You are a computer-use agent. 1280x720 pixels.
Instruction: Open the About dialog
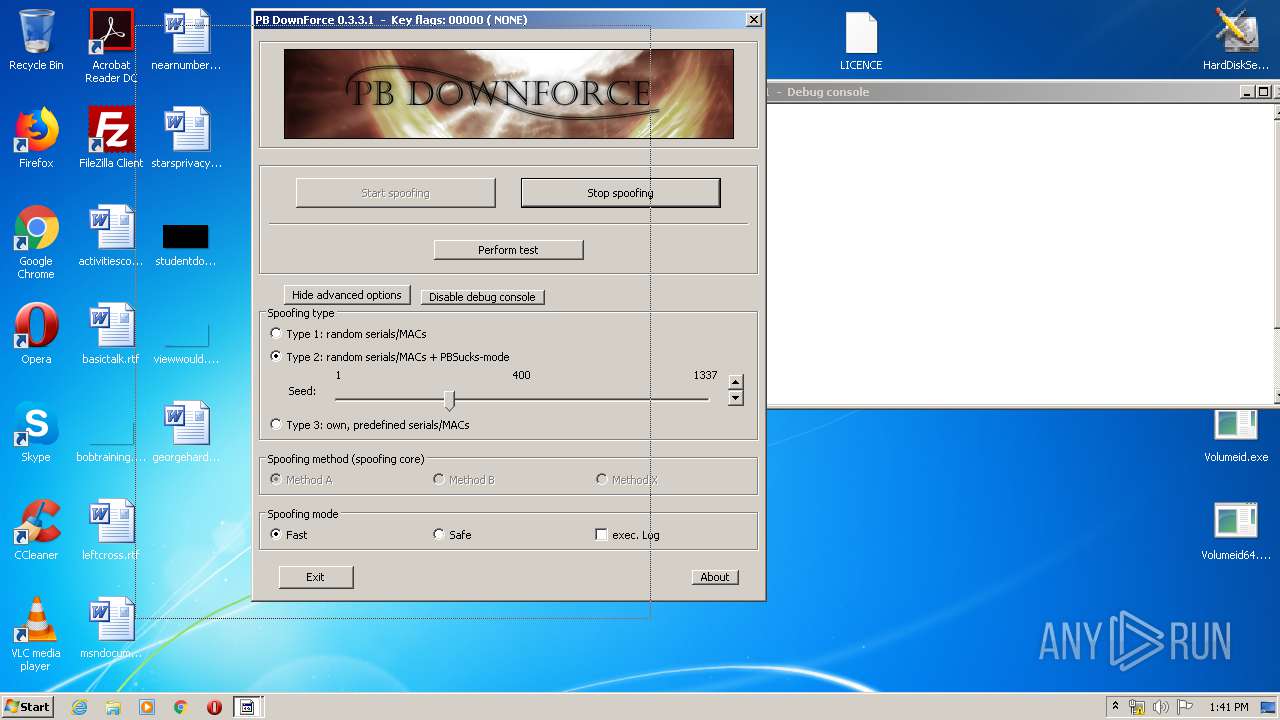click(715, 577)
